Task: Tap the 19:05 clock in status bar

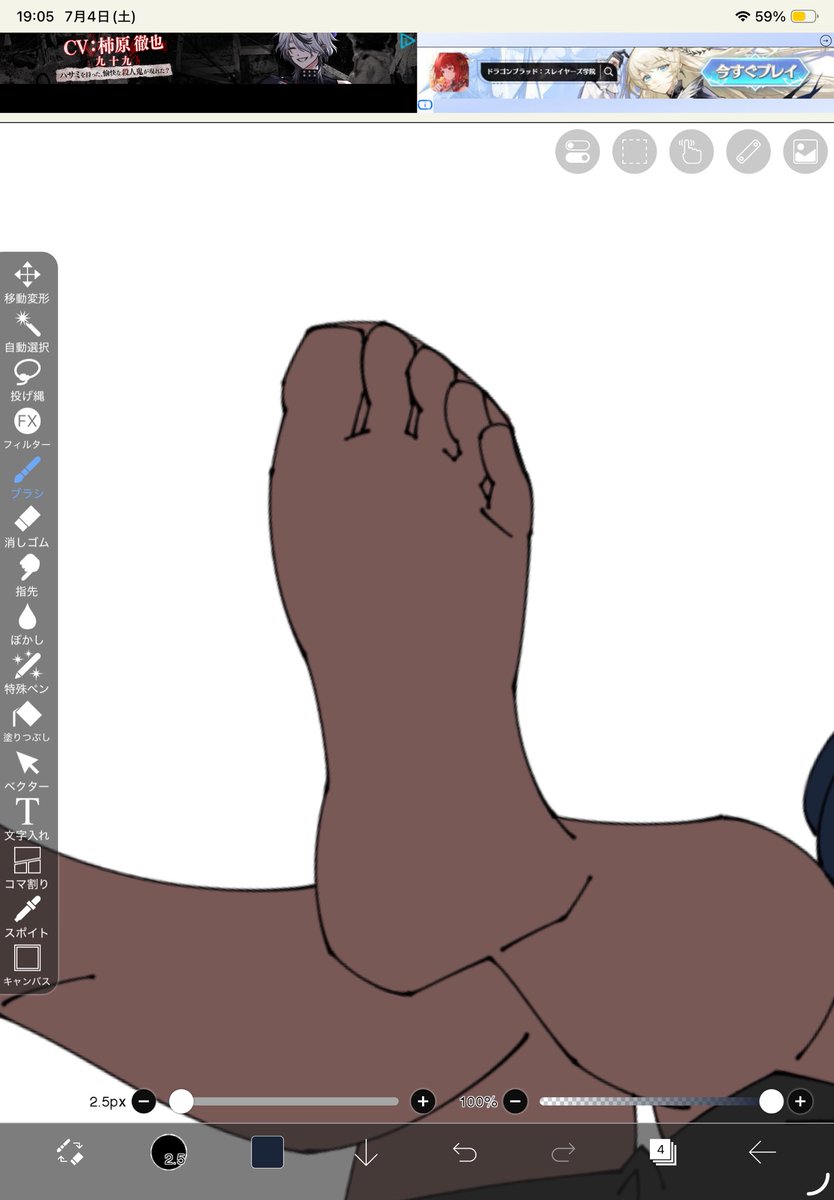Action: [35, 17]
